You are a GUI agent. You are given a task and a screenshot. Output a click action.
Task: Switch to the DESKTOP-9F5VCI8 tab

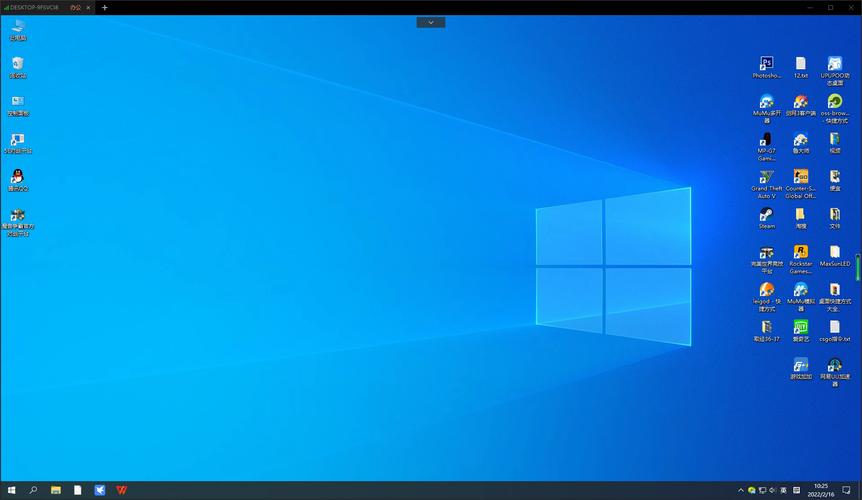(x=32, y=7)
